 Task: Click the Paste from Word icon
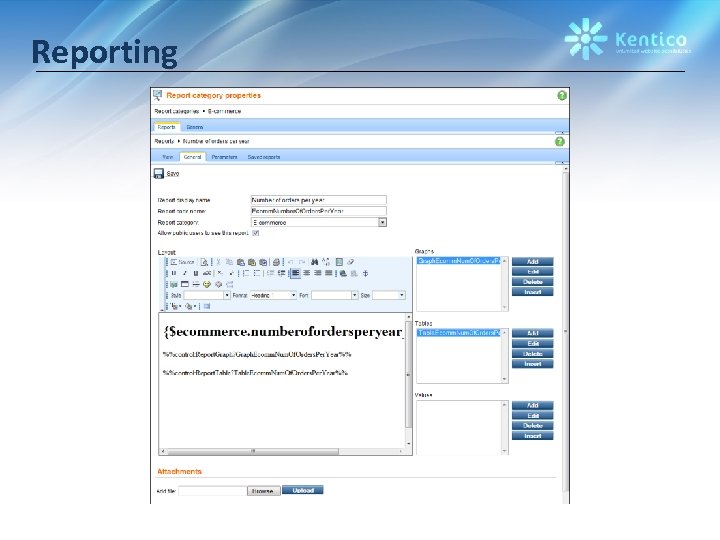pyautogui.click(x=263, y=262)
